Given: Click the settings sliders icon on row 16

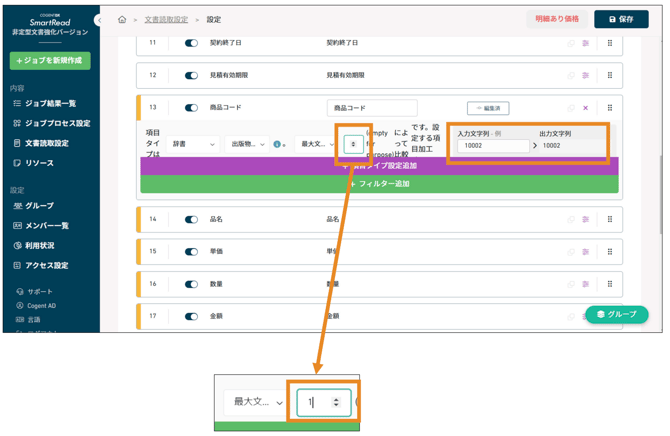Looking at the screenshot, I should tap(585, 284).
